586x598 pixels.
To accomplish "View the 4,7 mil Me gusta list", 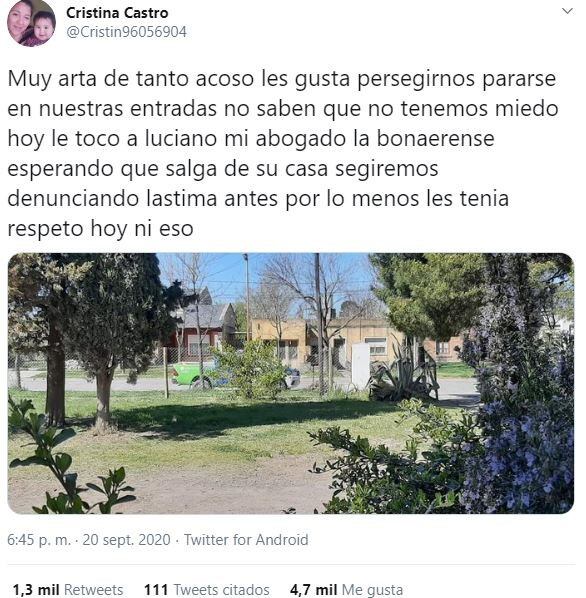I will point(346,589).
